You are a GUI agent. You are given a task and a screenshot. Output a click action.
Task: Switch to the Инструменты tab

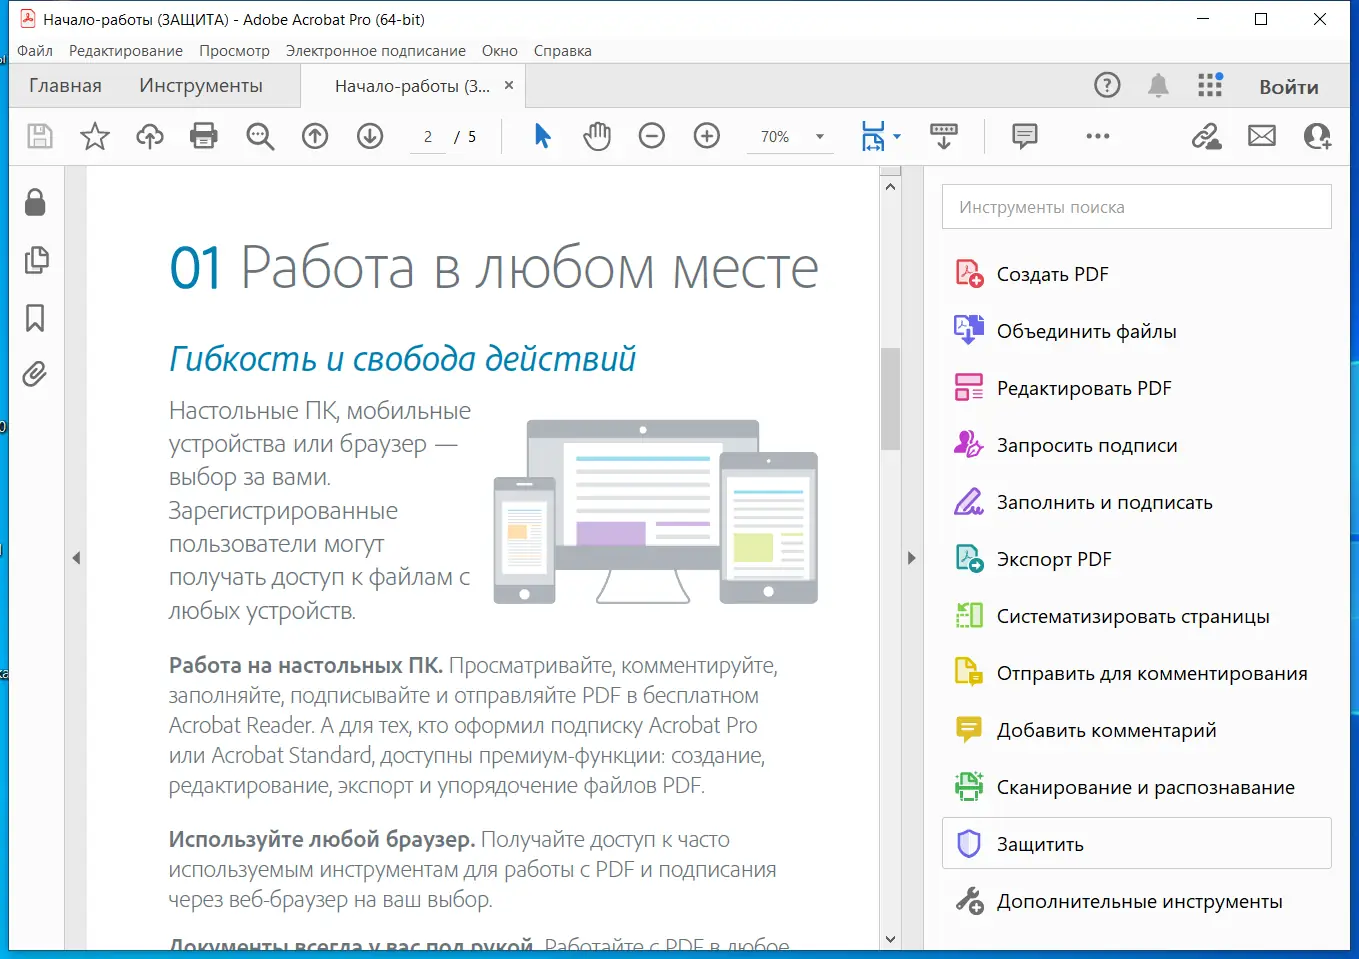tap(202, 85)
